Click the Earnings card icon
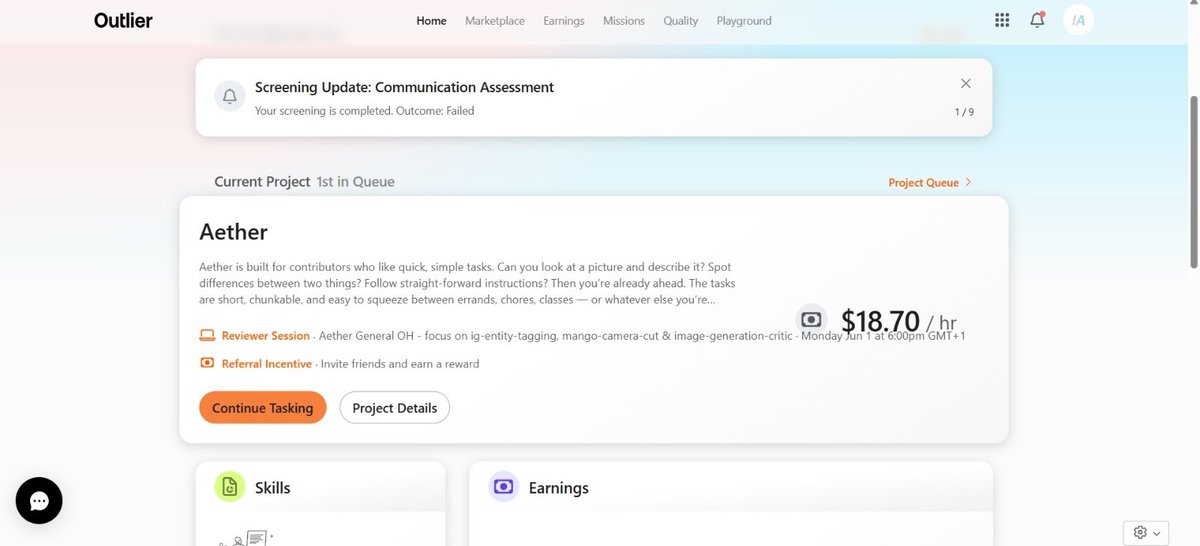1200x546 pixels. (504, 487)
